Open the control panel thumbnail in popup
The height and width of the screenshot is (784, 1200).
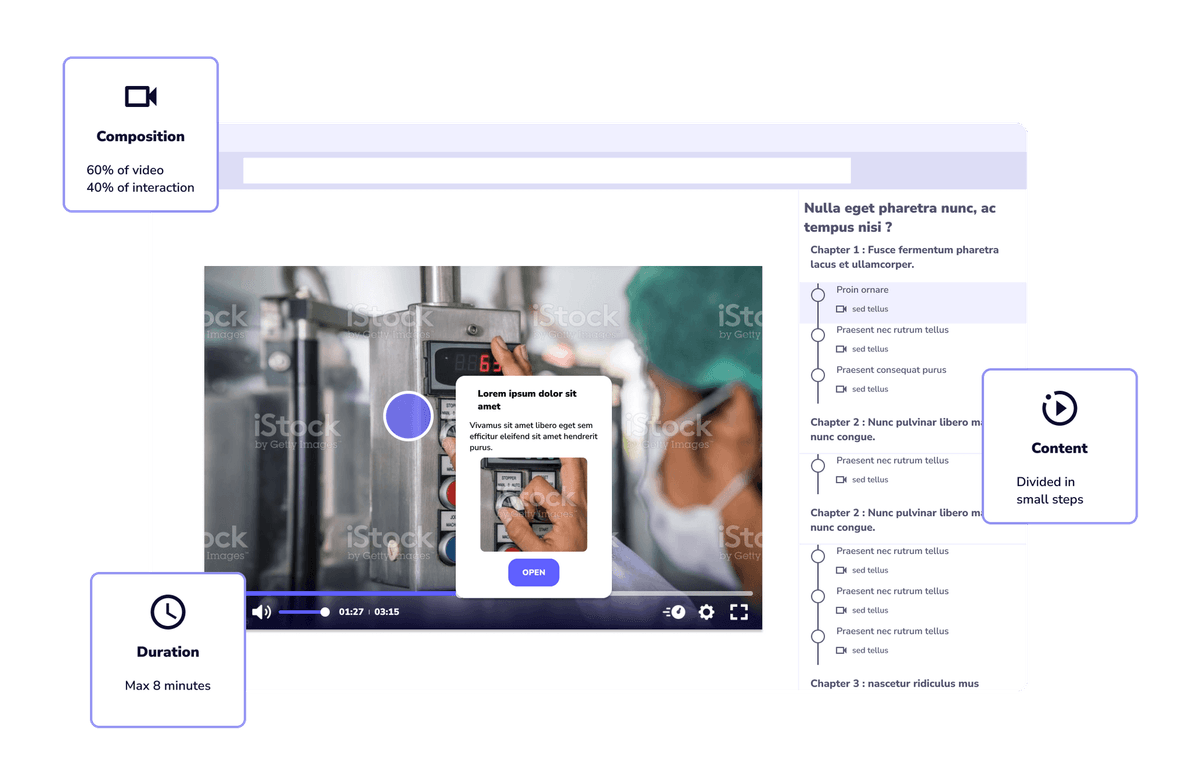click(533, 504)
